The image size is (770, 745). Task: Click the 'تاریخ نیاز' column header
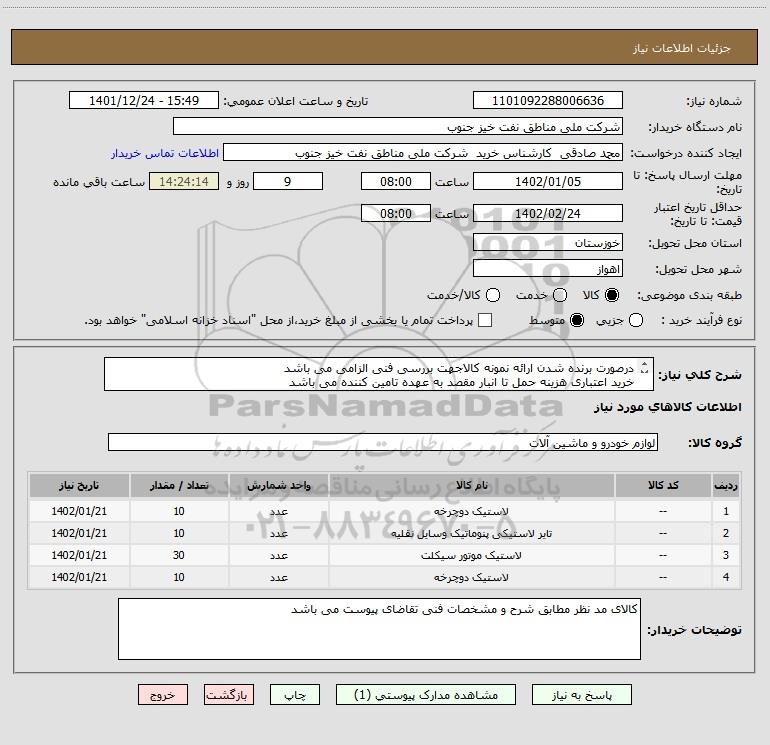79,485
